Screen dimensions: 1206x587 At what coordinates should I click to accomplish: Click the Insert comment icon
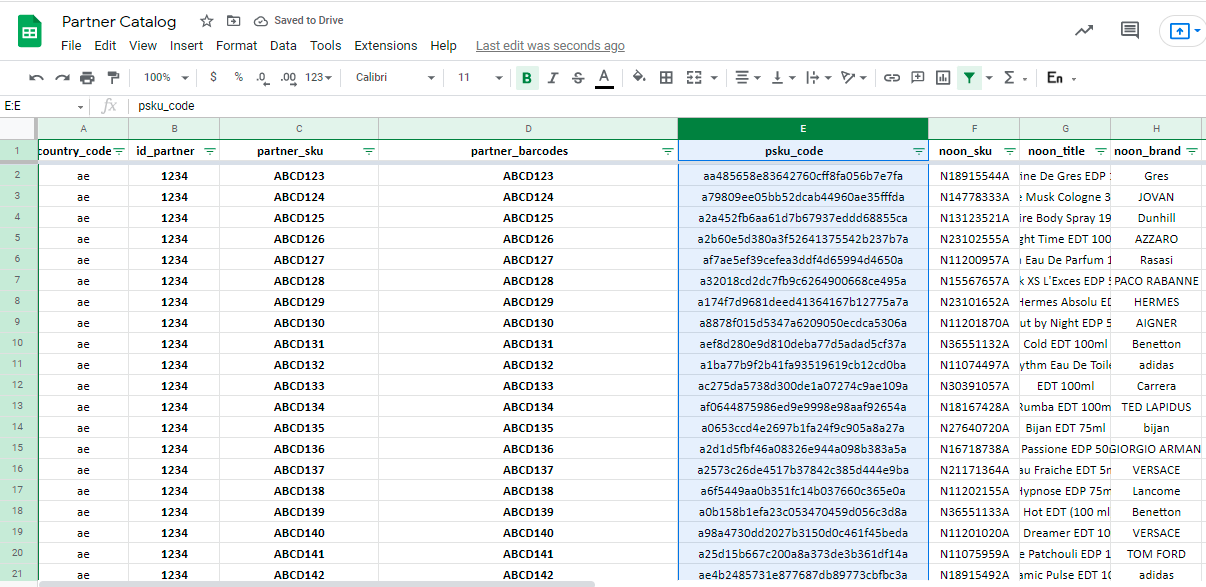coord(917,77)
